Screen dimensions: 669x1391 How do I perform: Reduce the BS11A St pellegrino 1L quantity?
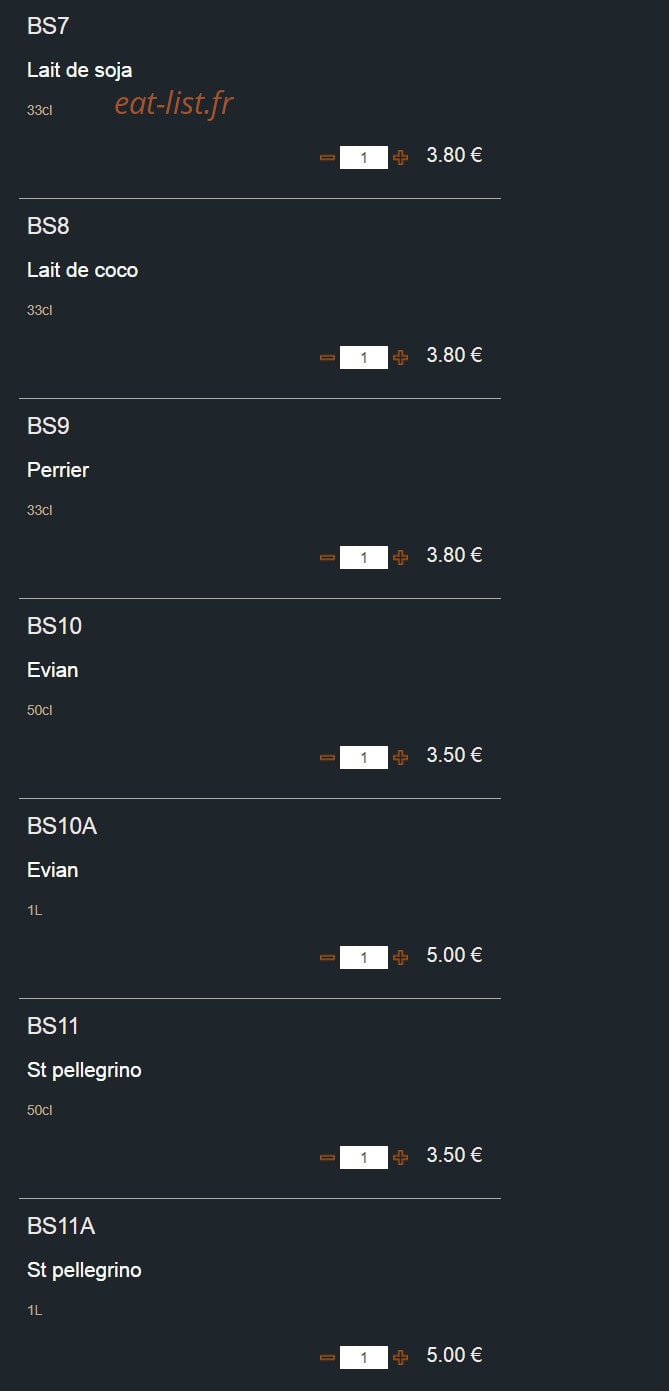327,1357
